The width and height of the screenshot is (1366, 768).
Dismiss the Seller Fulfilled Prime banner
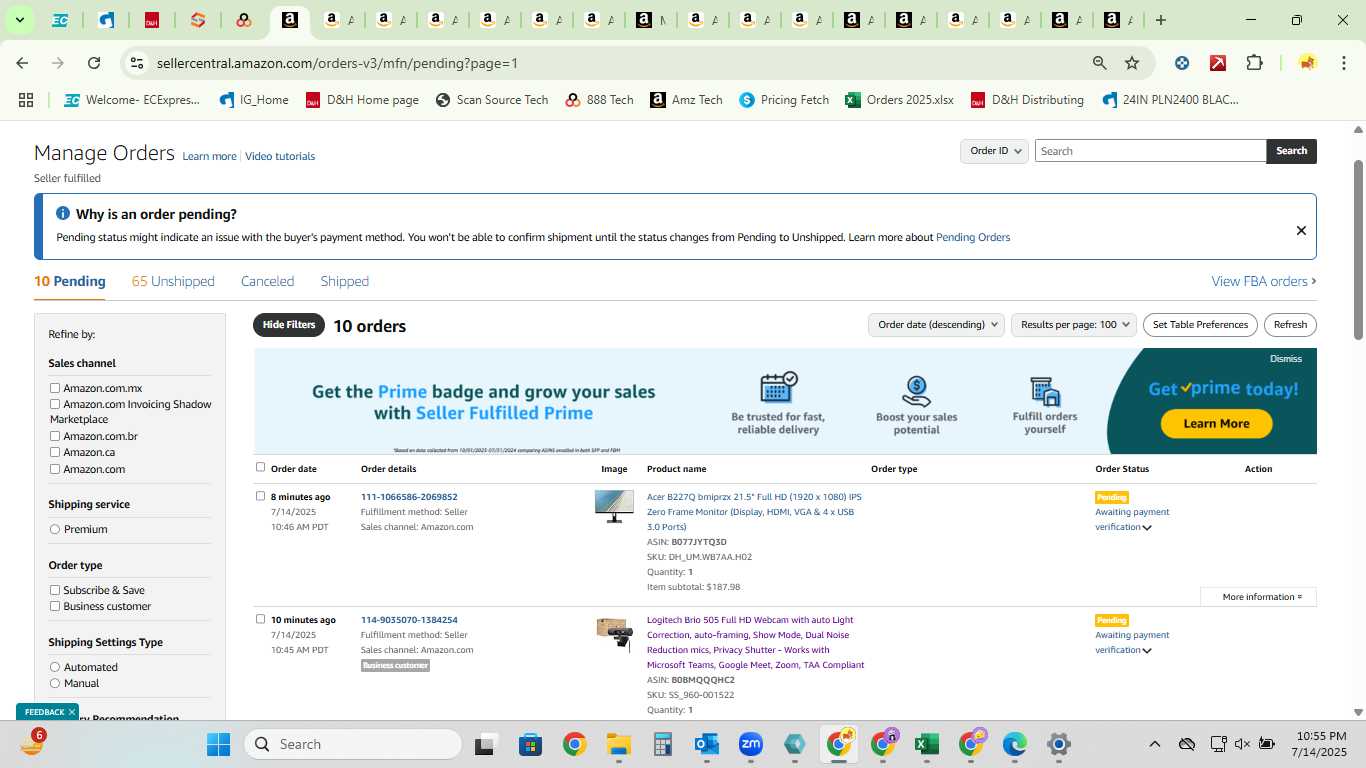pos(1286,359)
